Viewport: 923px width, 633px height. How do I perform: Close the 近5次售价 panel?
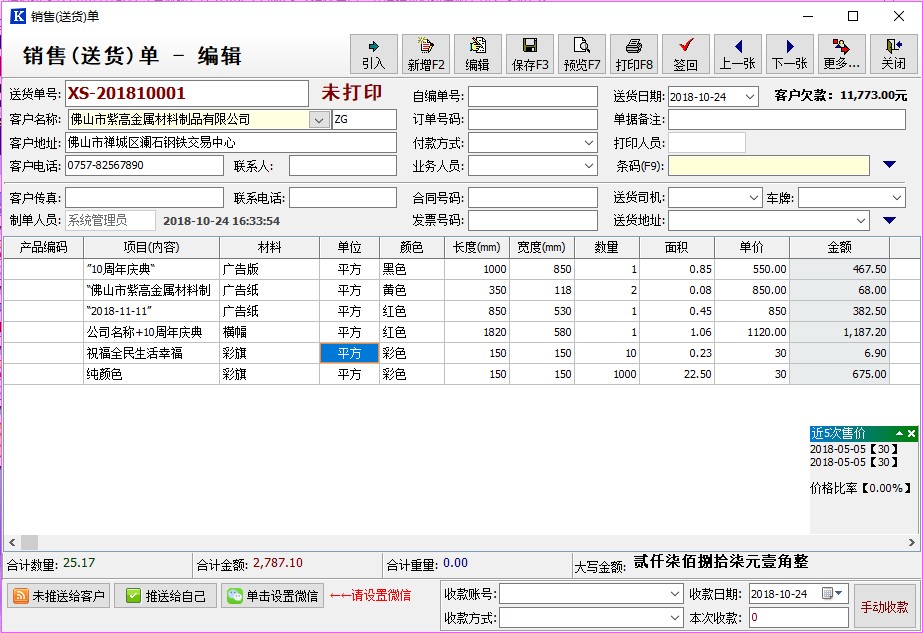pyautogui.click(x=911, y=433)
